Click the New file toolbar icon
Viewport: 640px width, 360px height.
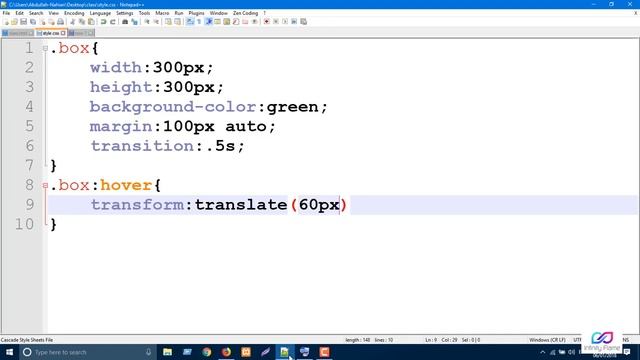6,22
